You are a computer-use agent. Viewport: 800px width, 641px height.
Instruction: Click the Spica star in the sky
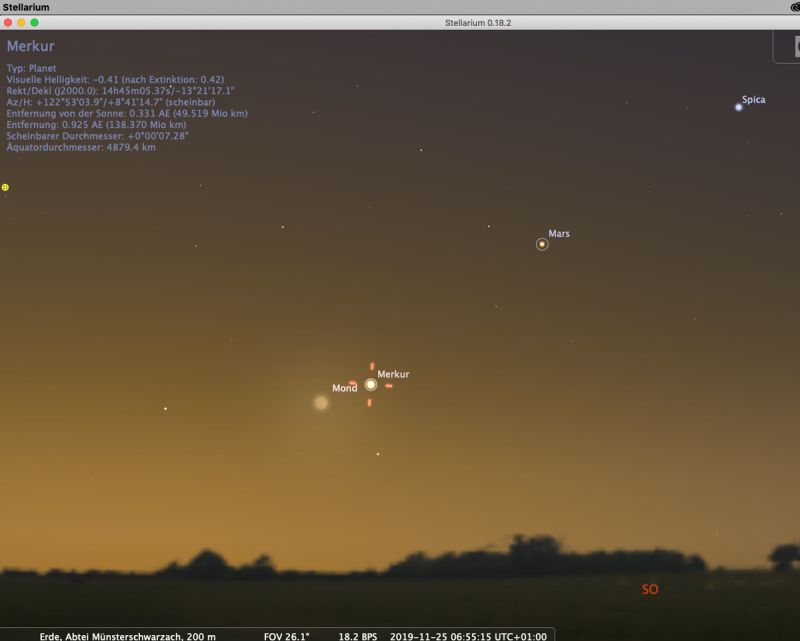739,107
